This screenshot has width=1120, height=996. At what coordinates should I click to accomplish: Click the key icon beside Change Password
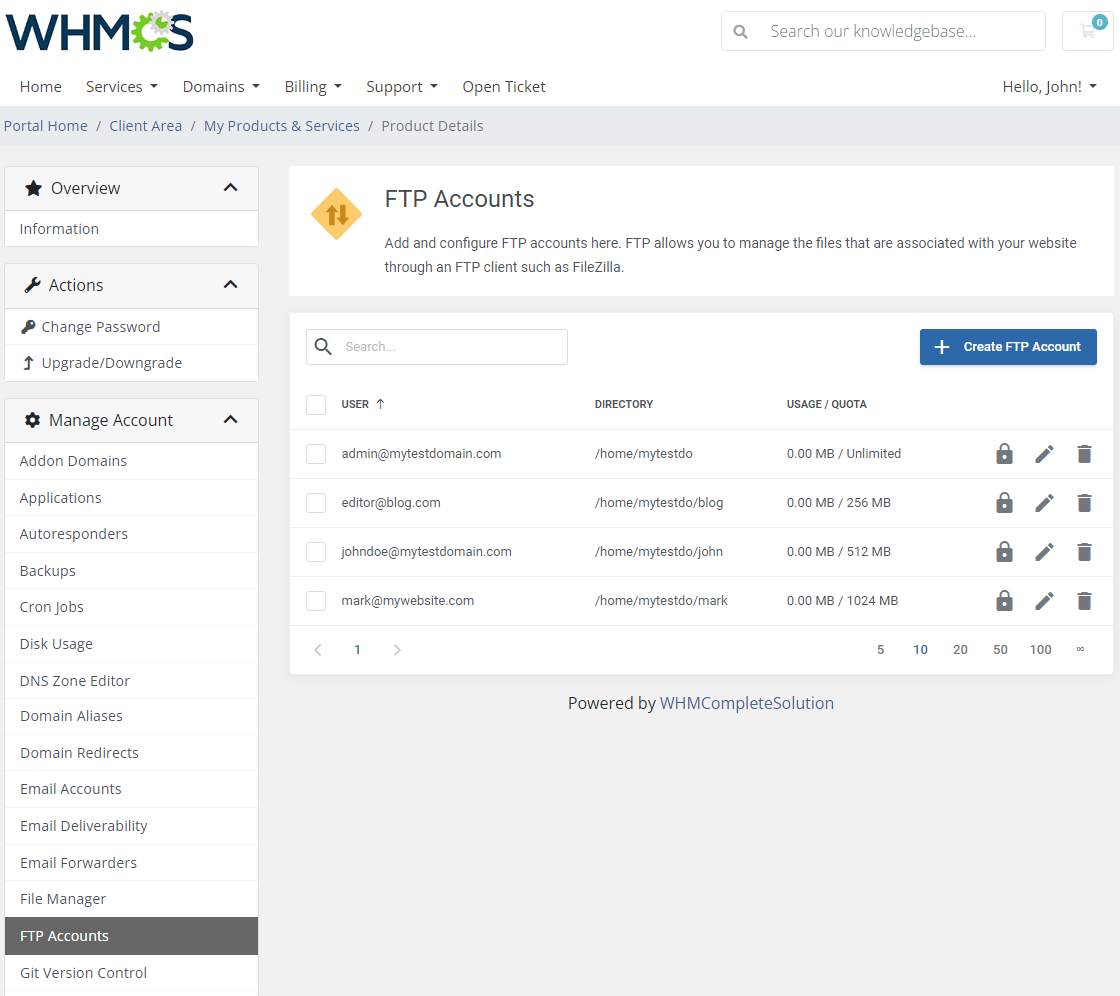point(28,327)
